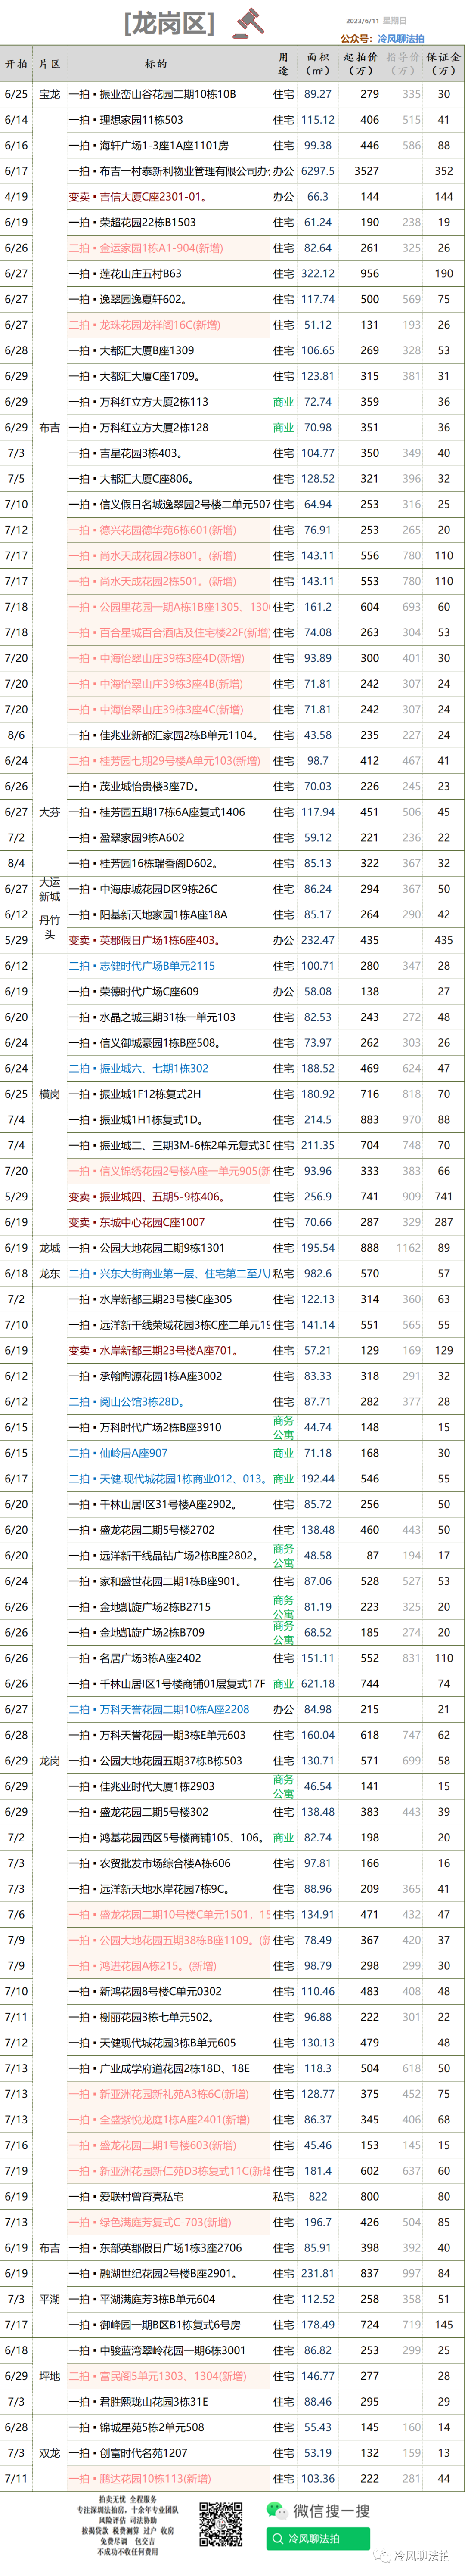Click area value 621.18
Screen dimensions: 465x2576
click(x=318, y=1684)
